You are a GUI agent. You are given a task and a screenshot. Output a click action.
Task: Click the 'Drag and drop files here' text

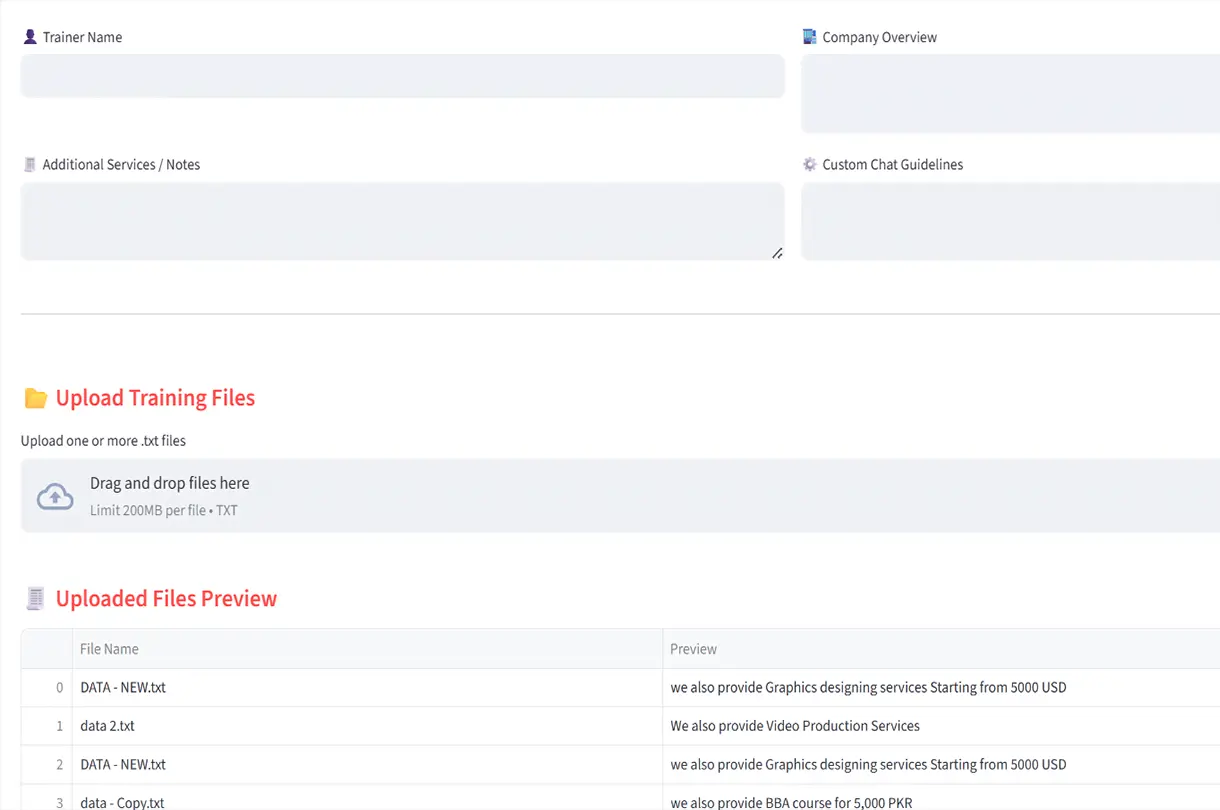coord(170,483)
